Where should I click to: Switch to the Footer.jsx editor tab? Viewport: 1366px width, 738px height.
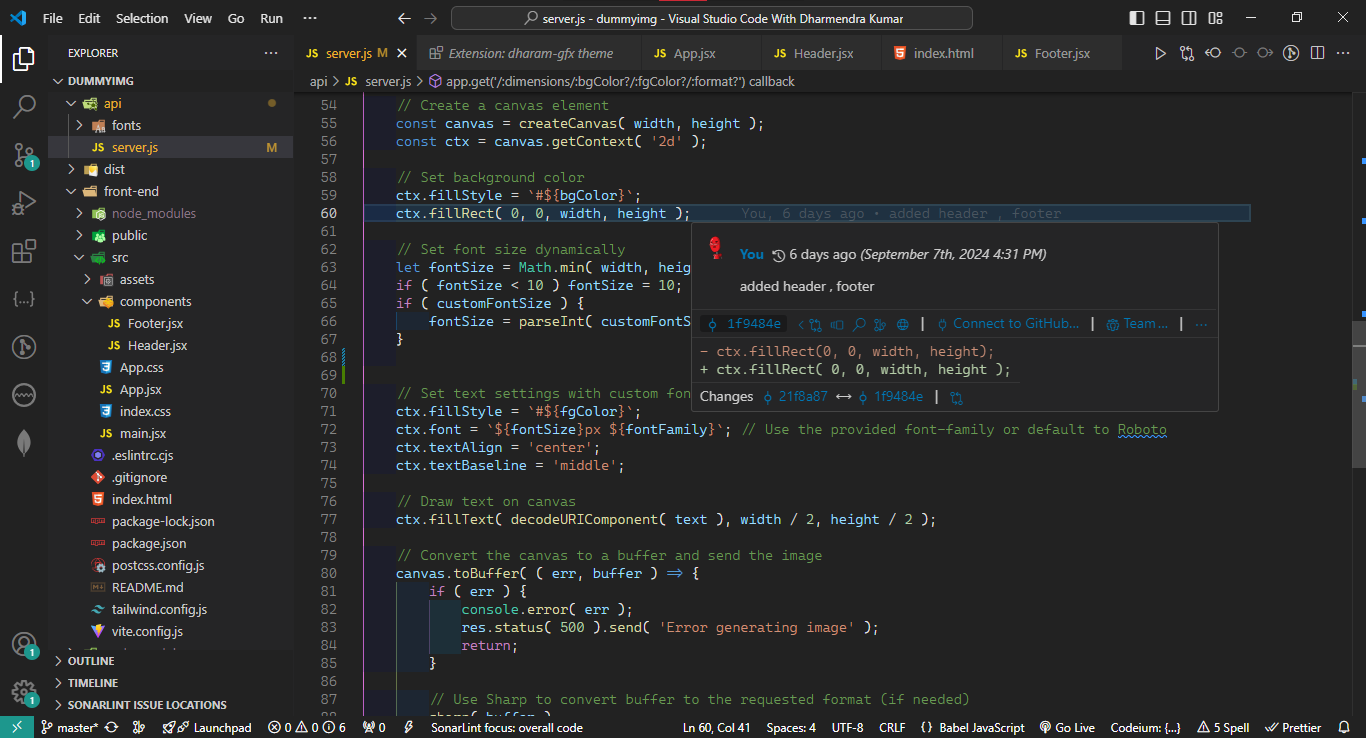click(1062, 53)
